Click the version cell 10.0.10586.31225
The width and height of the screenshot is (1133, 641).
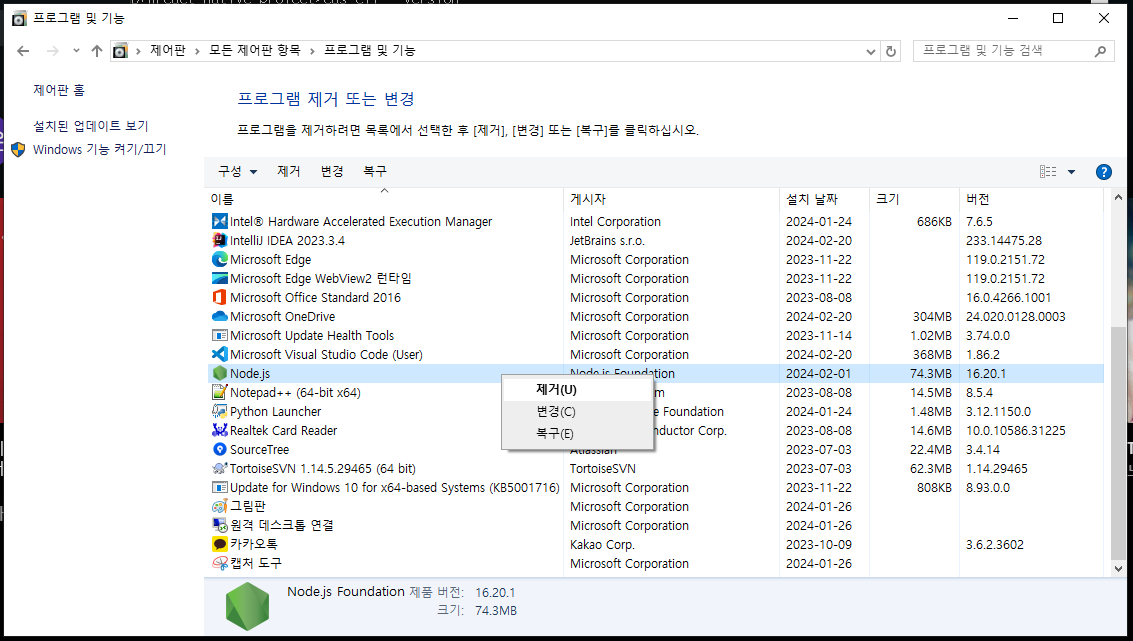(1015, 430)
